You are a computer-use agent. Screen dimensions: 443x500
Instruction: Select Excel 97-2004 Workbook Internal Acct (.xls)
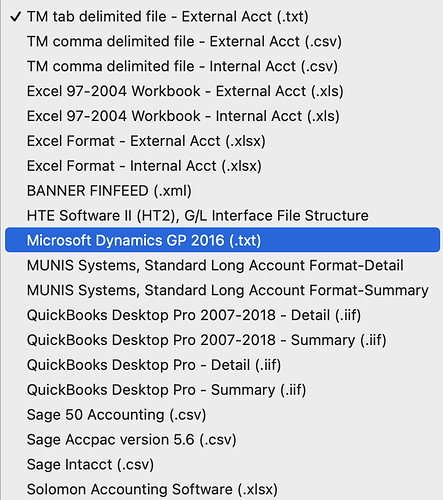tap(222, 116)
